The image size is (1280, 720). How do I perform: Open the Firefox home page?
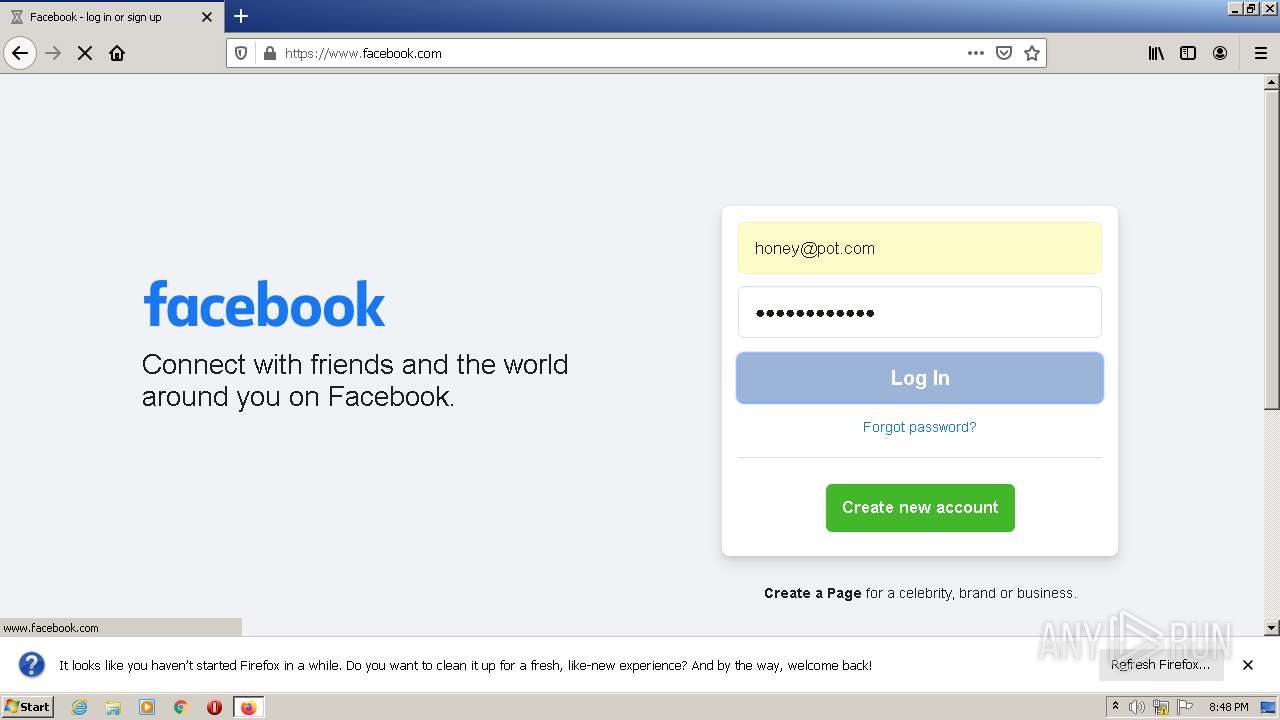117,53
